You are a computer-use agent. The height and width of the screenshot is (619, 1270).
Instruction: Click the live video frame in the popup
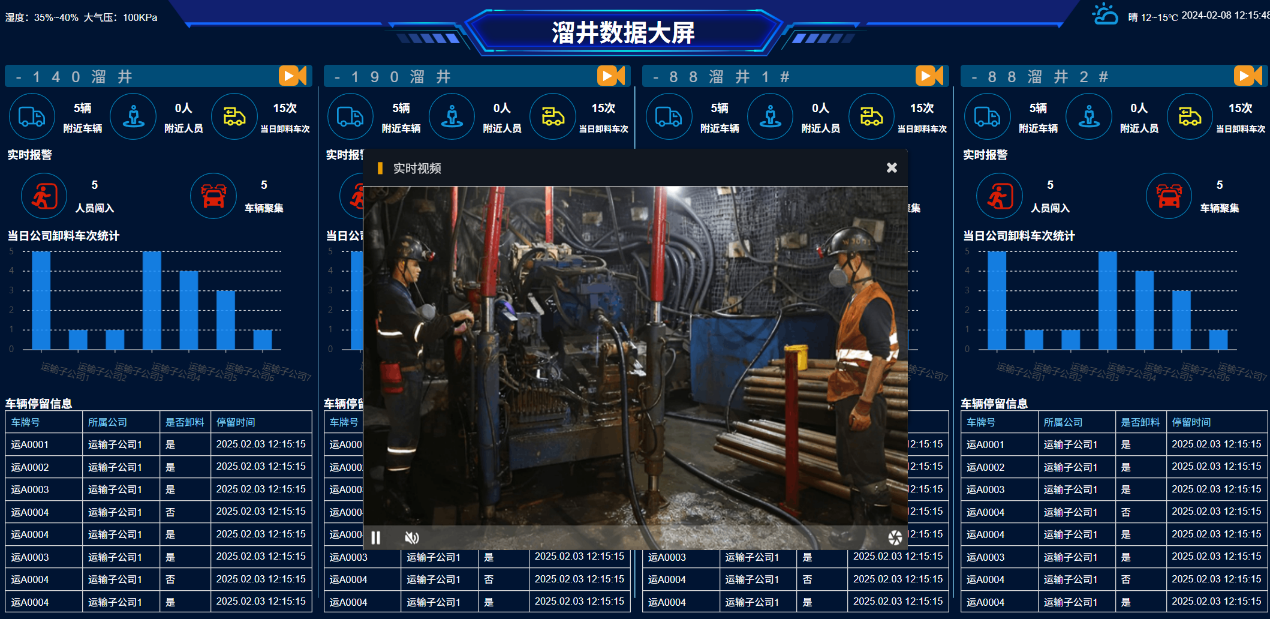click(635, 355)
